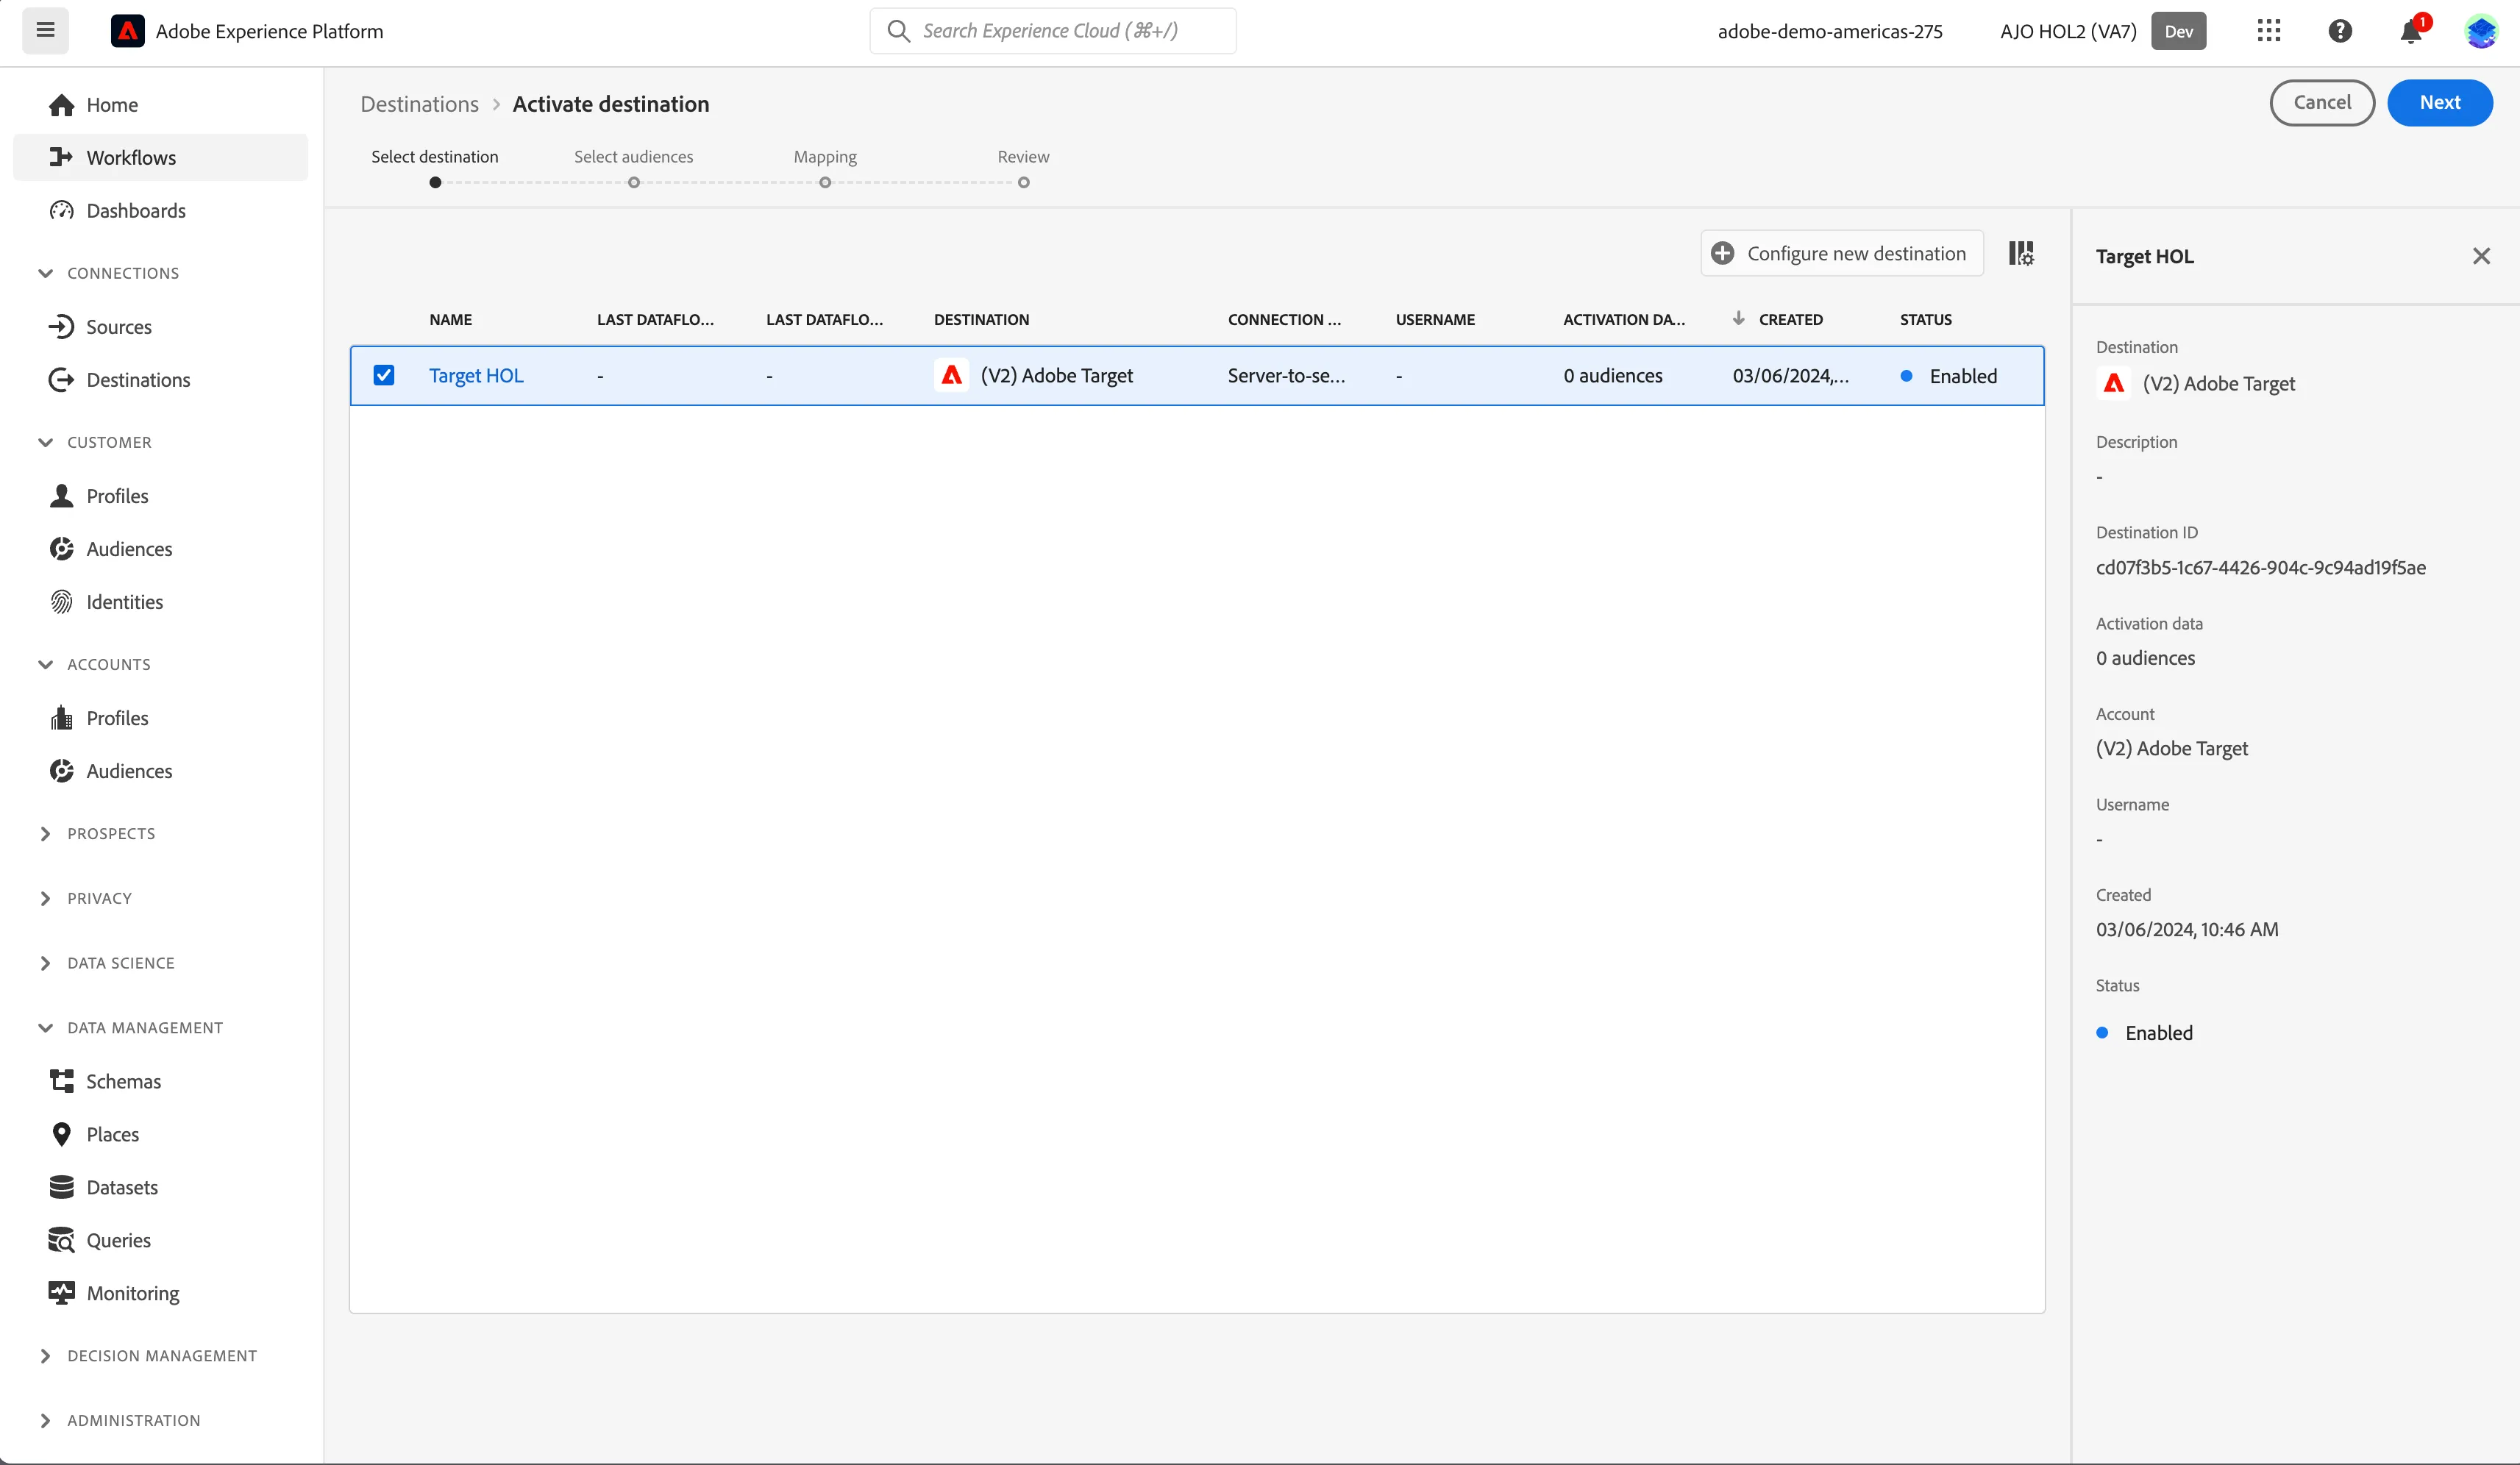2520x1465 pixels.
Task: Collapse the Customer section
Action: pos(94,442)
